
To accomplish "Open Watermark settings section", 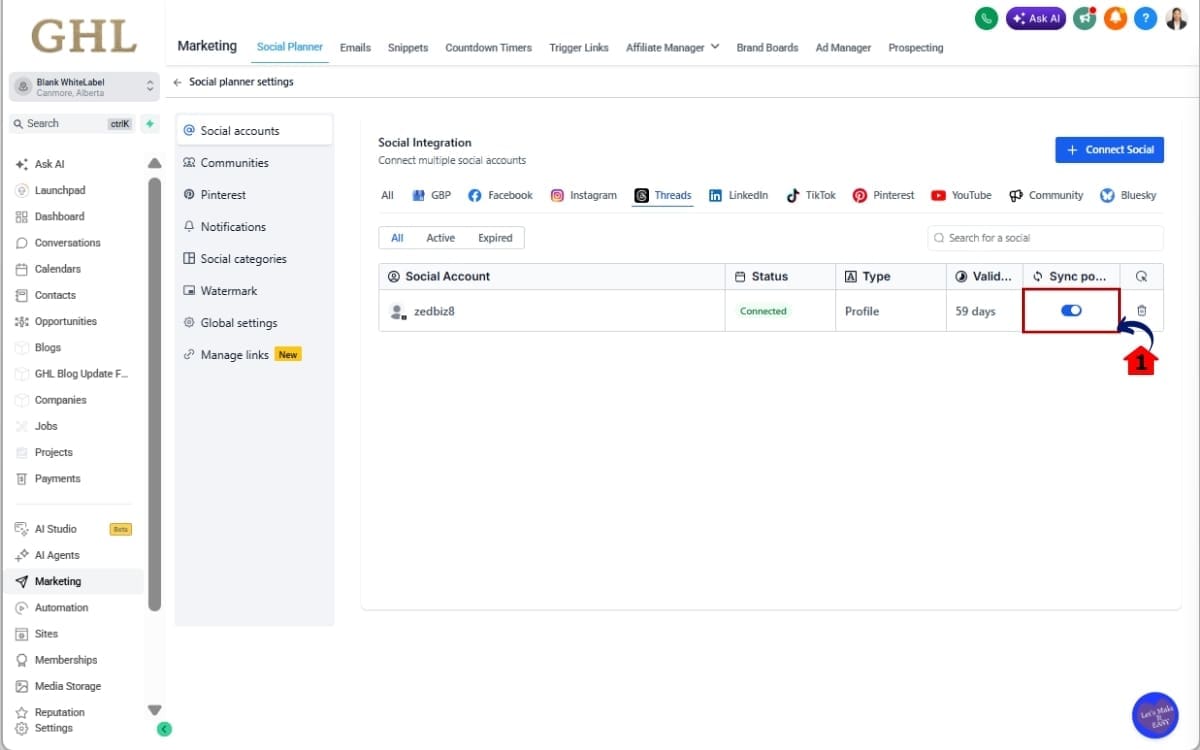I will tap(254, 291).
